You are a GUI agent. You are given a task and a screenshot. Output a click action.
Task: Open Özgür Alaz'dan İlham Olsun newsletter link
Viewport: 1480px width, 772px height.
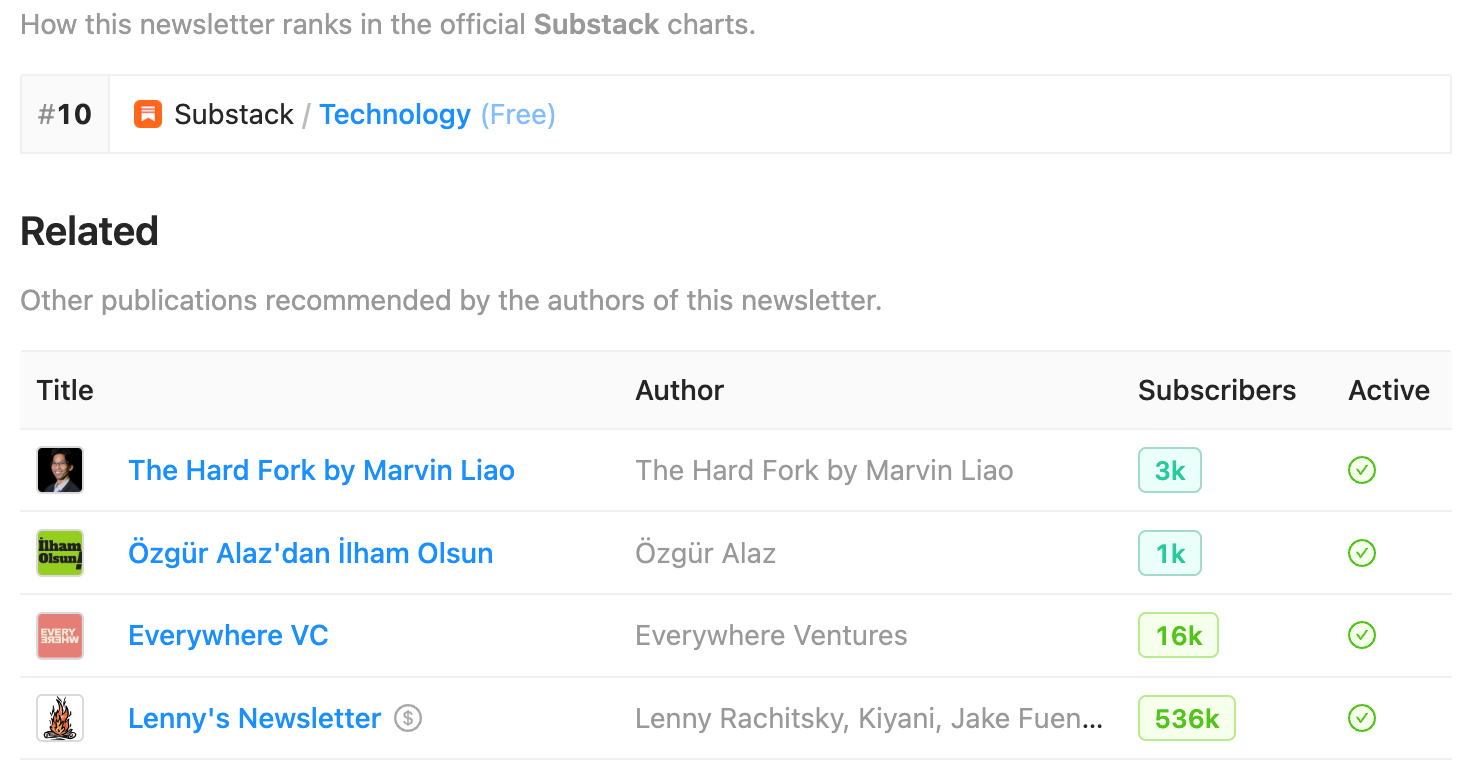[310, 553]
